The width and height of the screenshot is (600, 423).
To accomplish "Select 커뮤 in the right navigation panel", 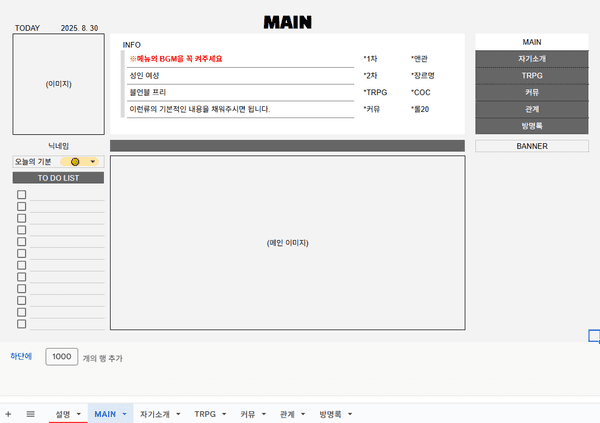I will coord(531,92).
